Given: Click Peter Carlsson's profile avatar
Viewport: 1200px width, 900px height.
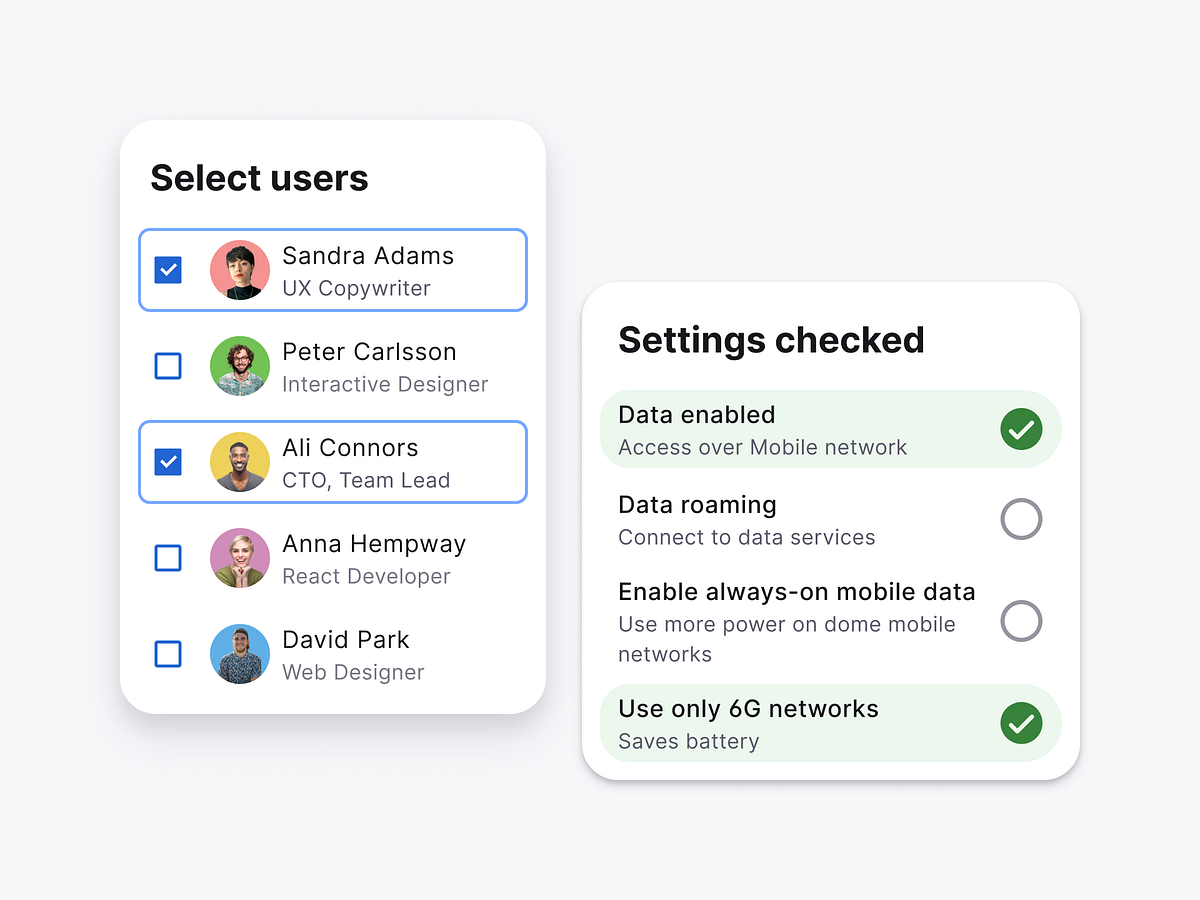Looking at the screenshot, I should pos(240,366).
